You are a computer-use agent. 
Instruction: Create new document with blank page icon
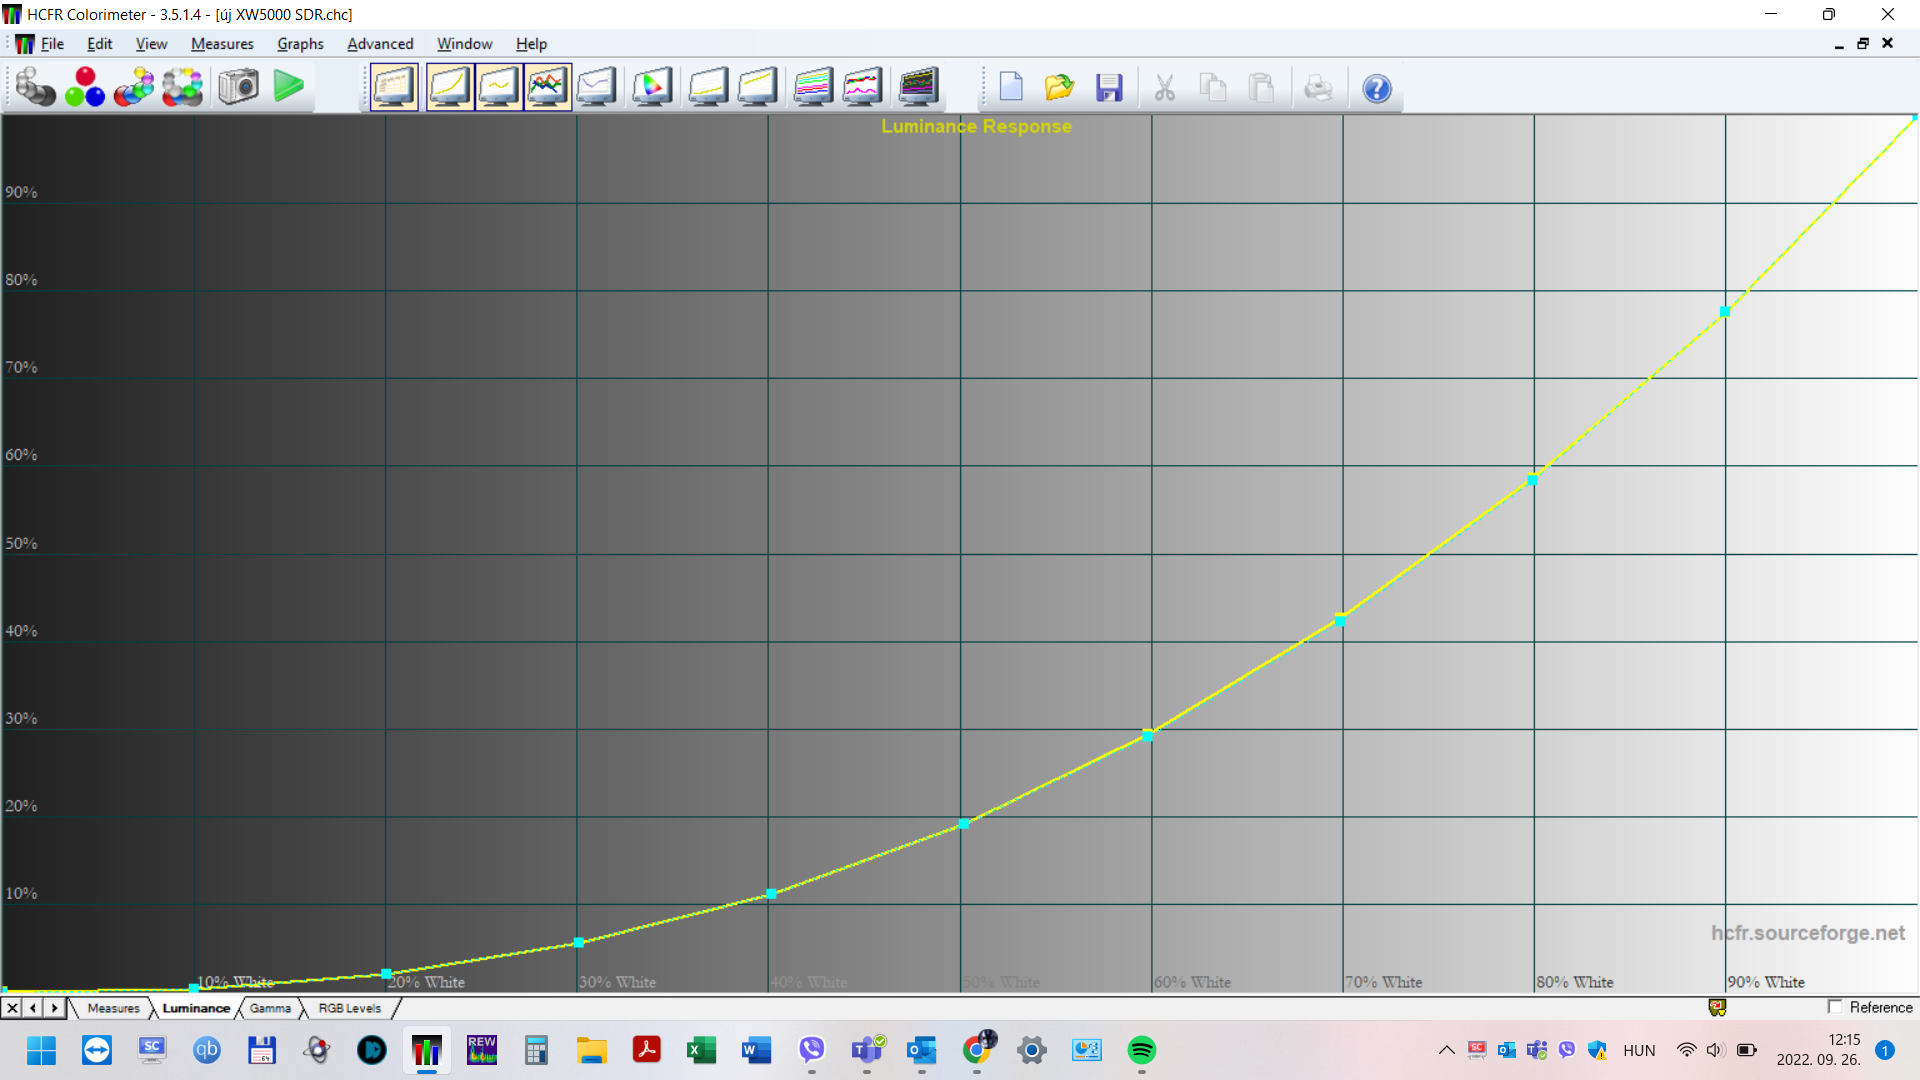click(1011, 88)
